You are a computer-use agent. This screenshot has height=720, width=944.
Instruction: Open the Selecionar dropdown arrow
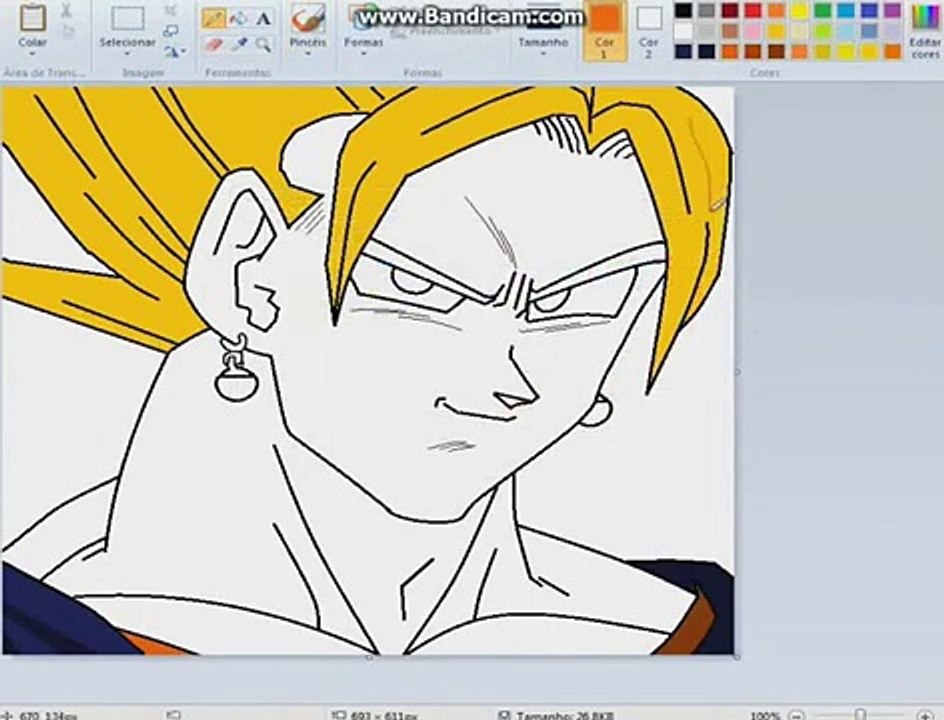point(127,54)
